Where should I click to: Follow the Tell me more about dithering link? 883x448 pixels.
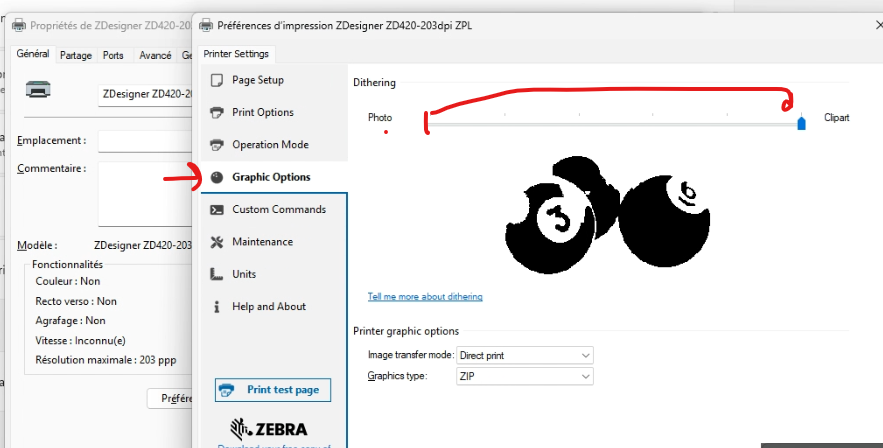click(425, 297)
